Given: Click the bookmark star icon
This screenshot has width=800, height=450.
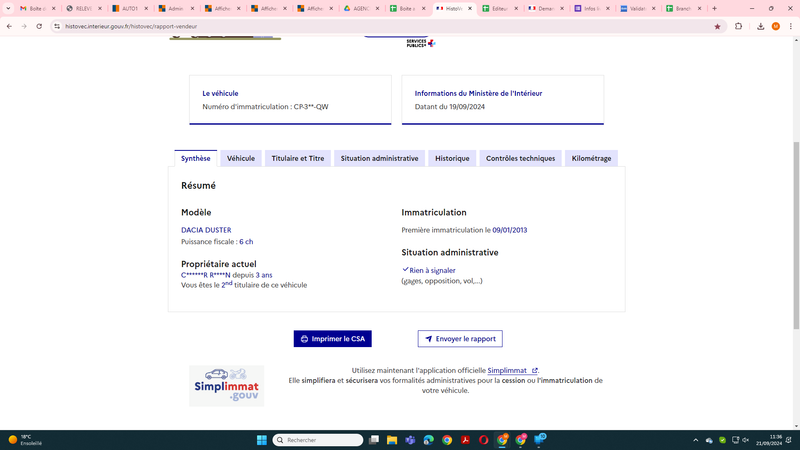Looking at the screenshot, I should [x=717, y=27].
